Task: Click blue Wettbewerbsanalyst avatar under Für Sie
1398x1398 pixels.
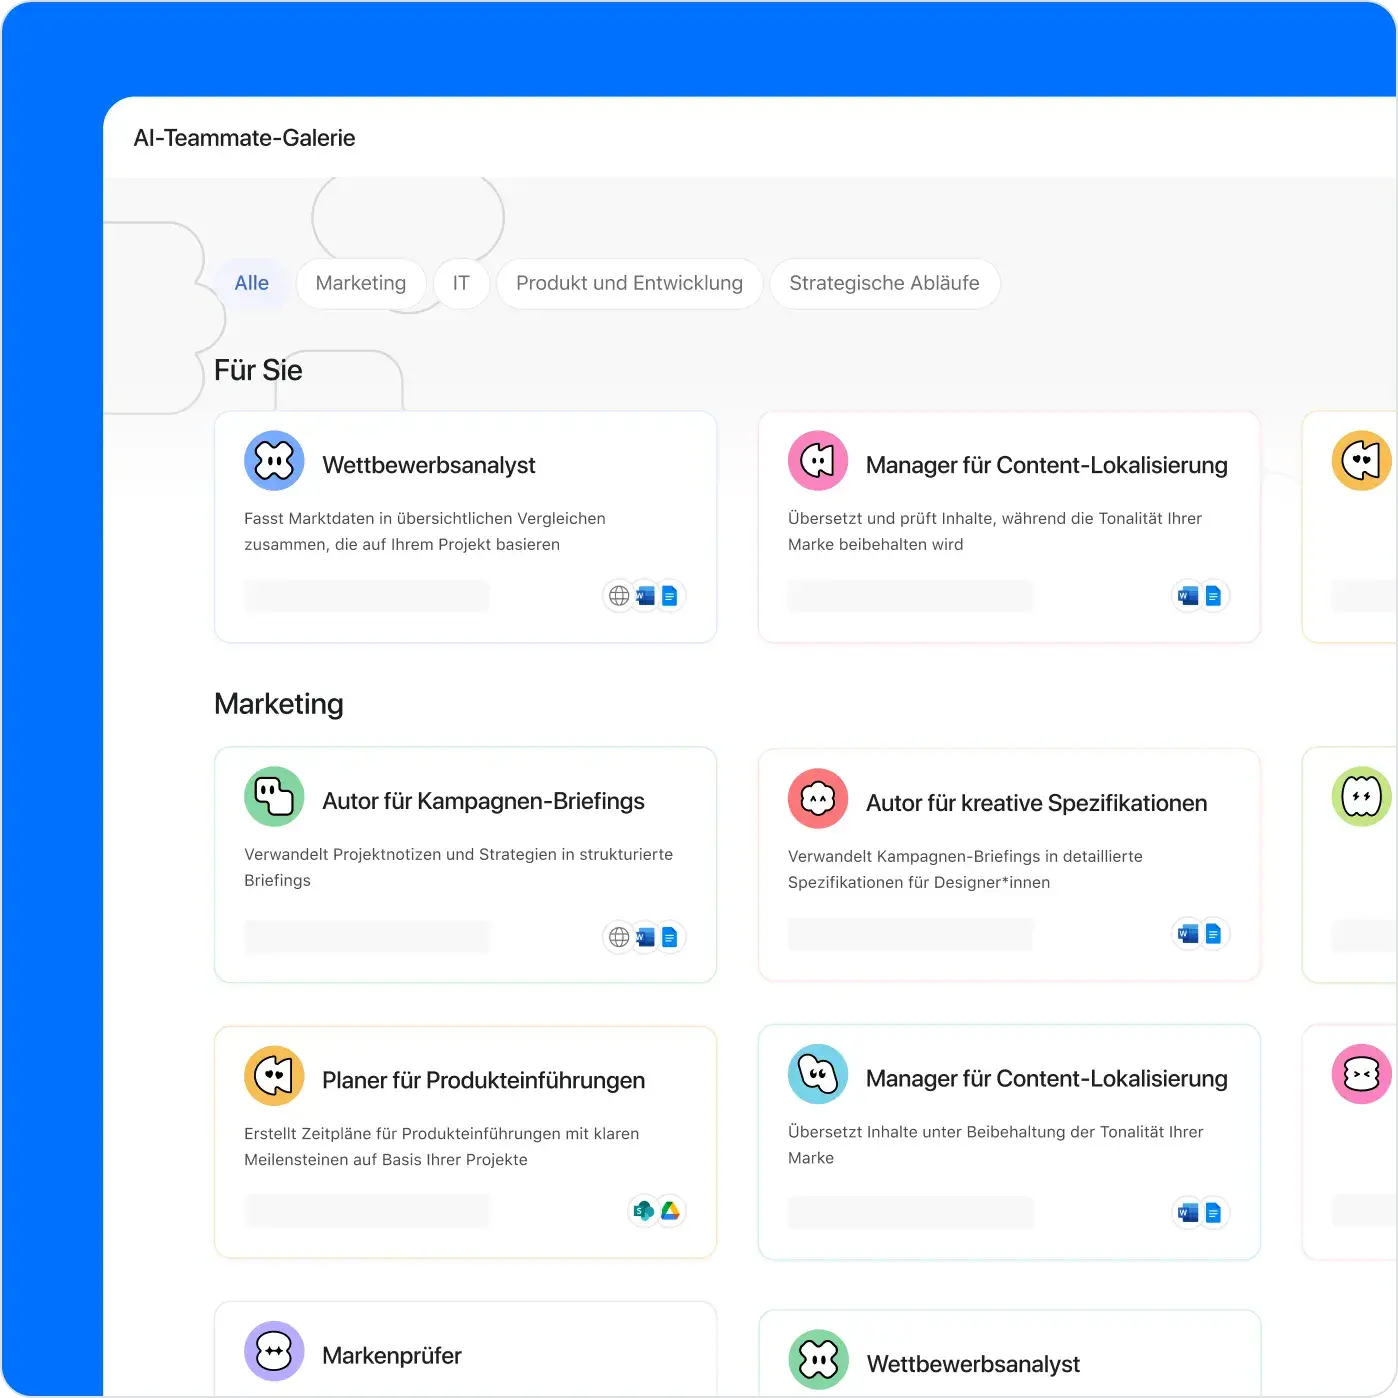Action: (274, 461)
